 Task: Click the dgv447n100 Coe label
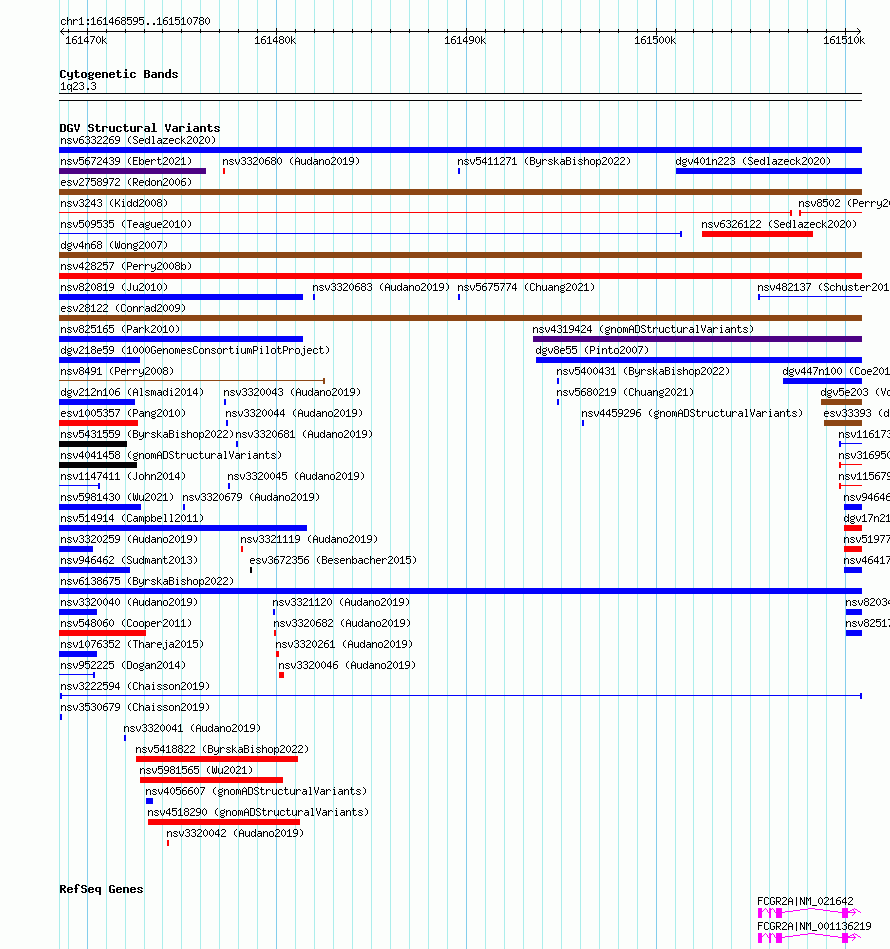tap(836, 372)
